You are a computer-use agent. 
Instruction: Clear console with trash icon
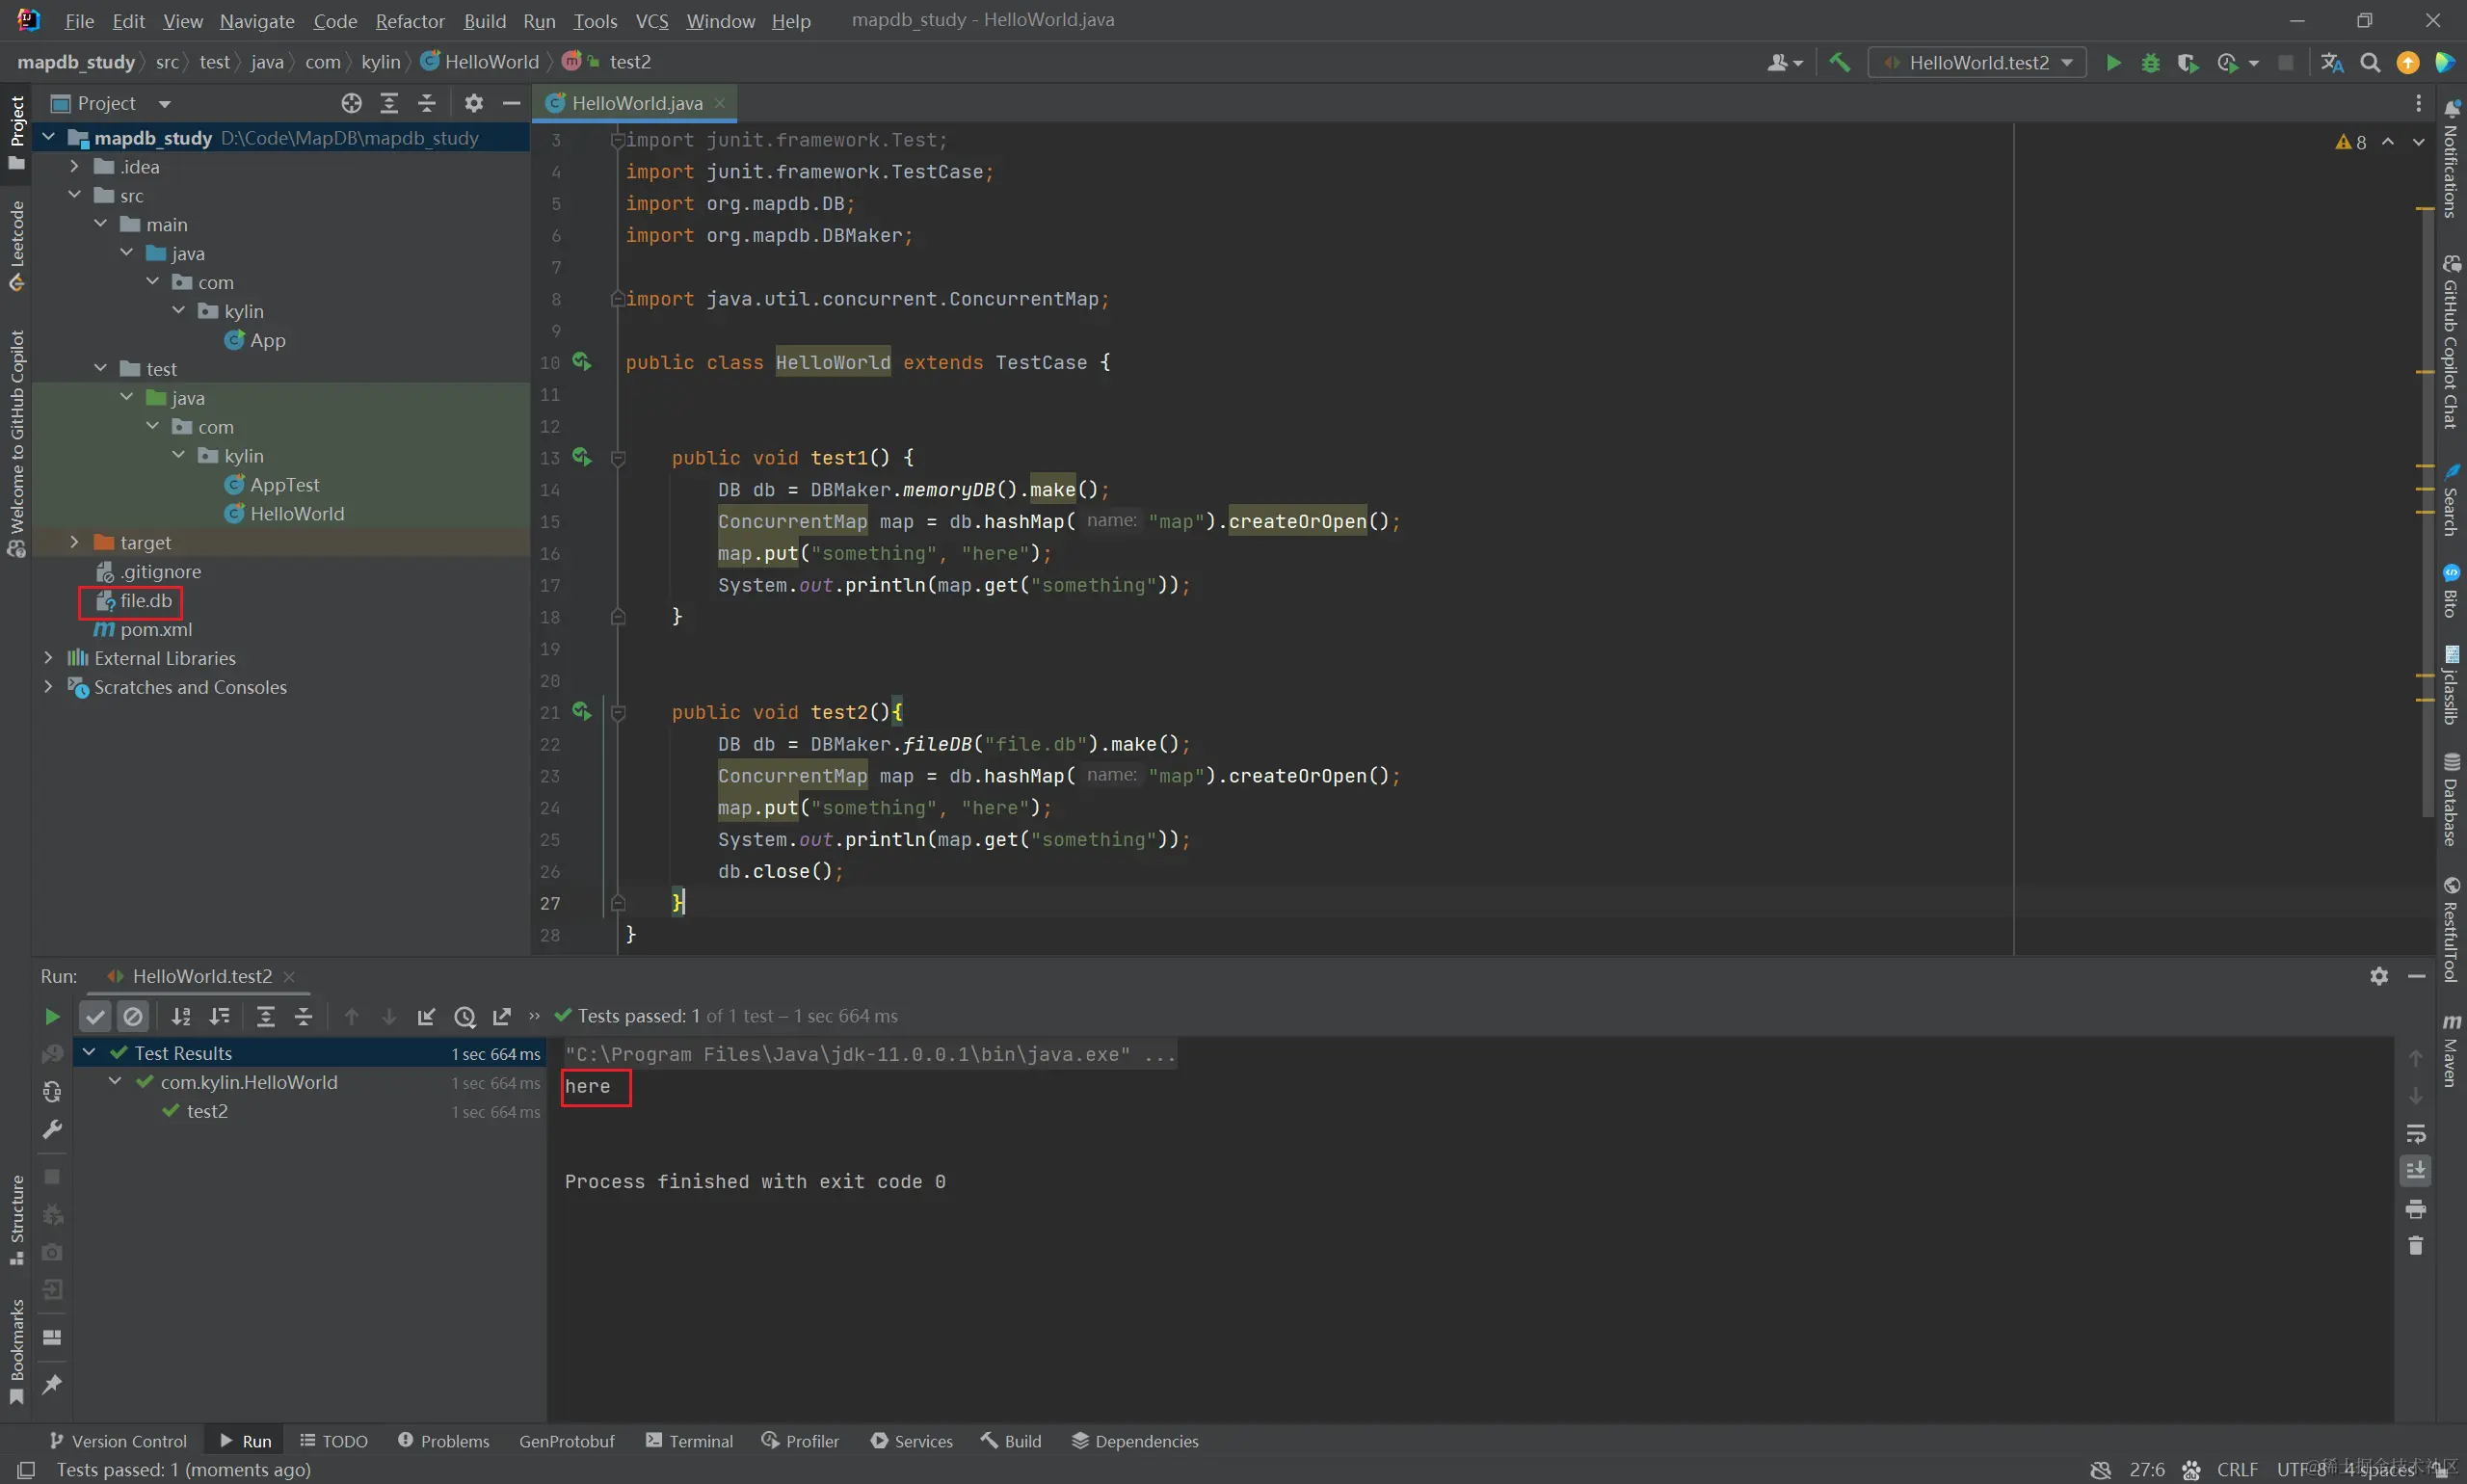(x=2416, y=1246)
